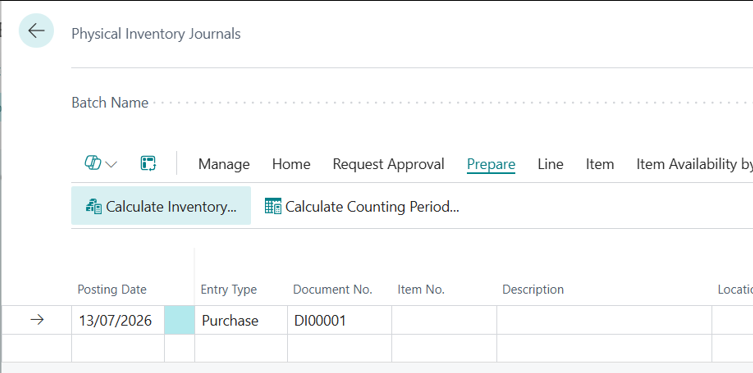This screenshot has width=753, height=373.
Task: Open the Item Availability by menu
Action: (x=694, y=164)
